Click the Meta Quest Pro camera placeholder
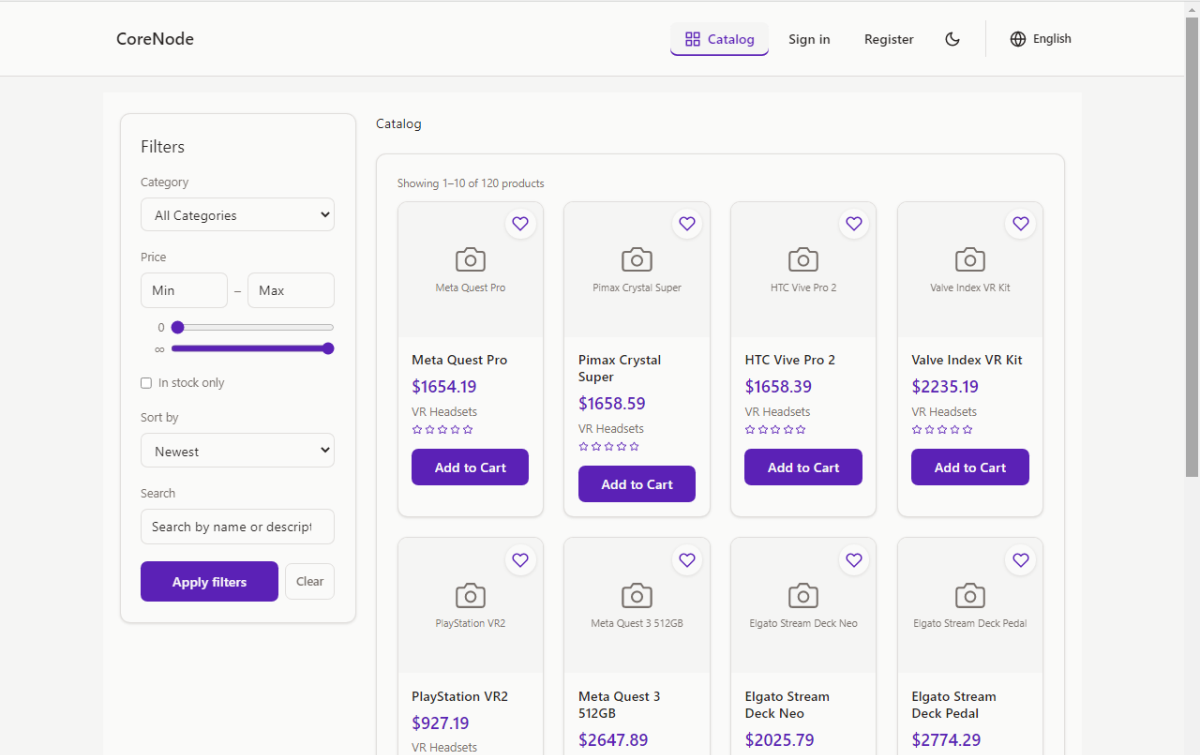Image resolution: width=1200 pixels, height=755 pixels. (x=470, y=260)
